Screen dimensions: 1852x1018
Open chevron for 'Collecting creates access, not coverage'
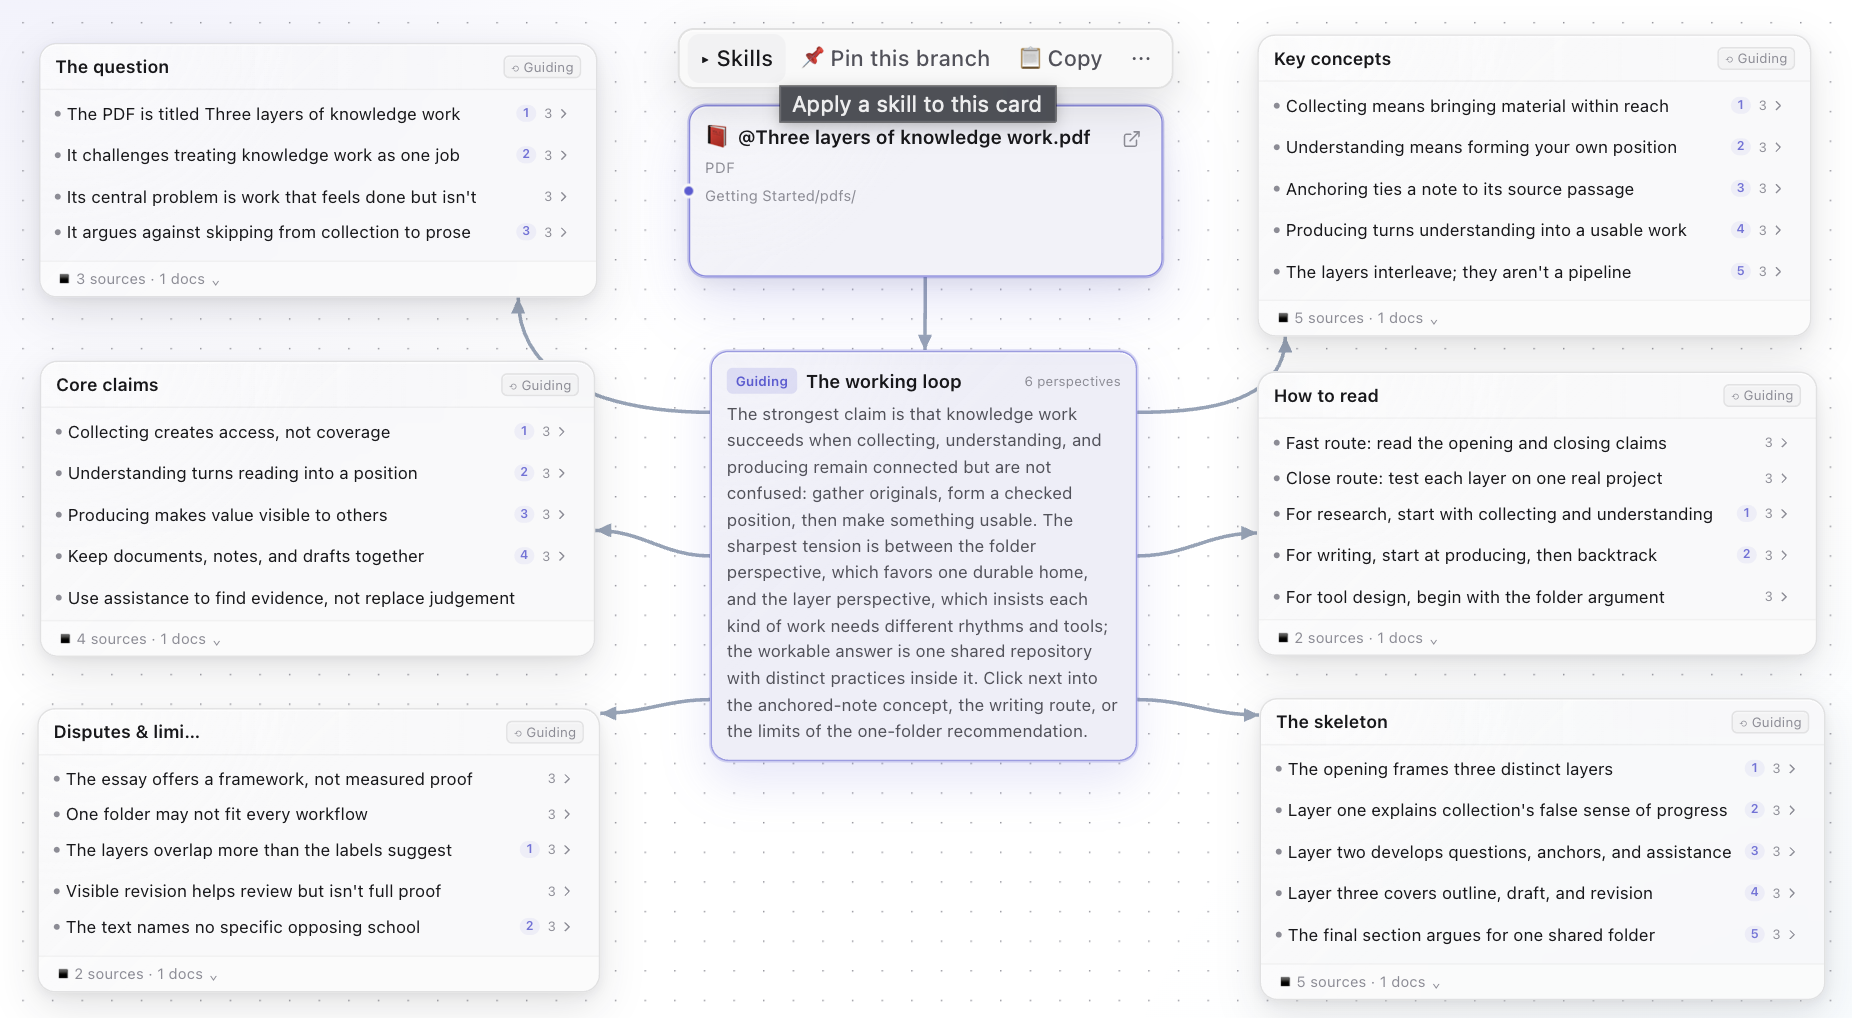tap(562, 432)
